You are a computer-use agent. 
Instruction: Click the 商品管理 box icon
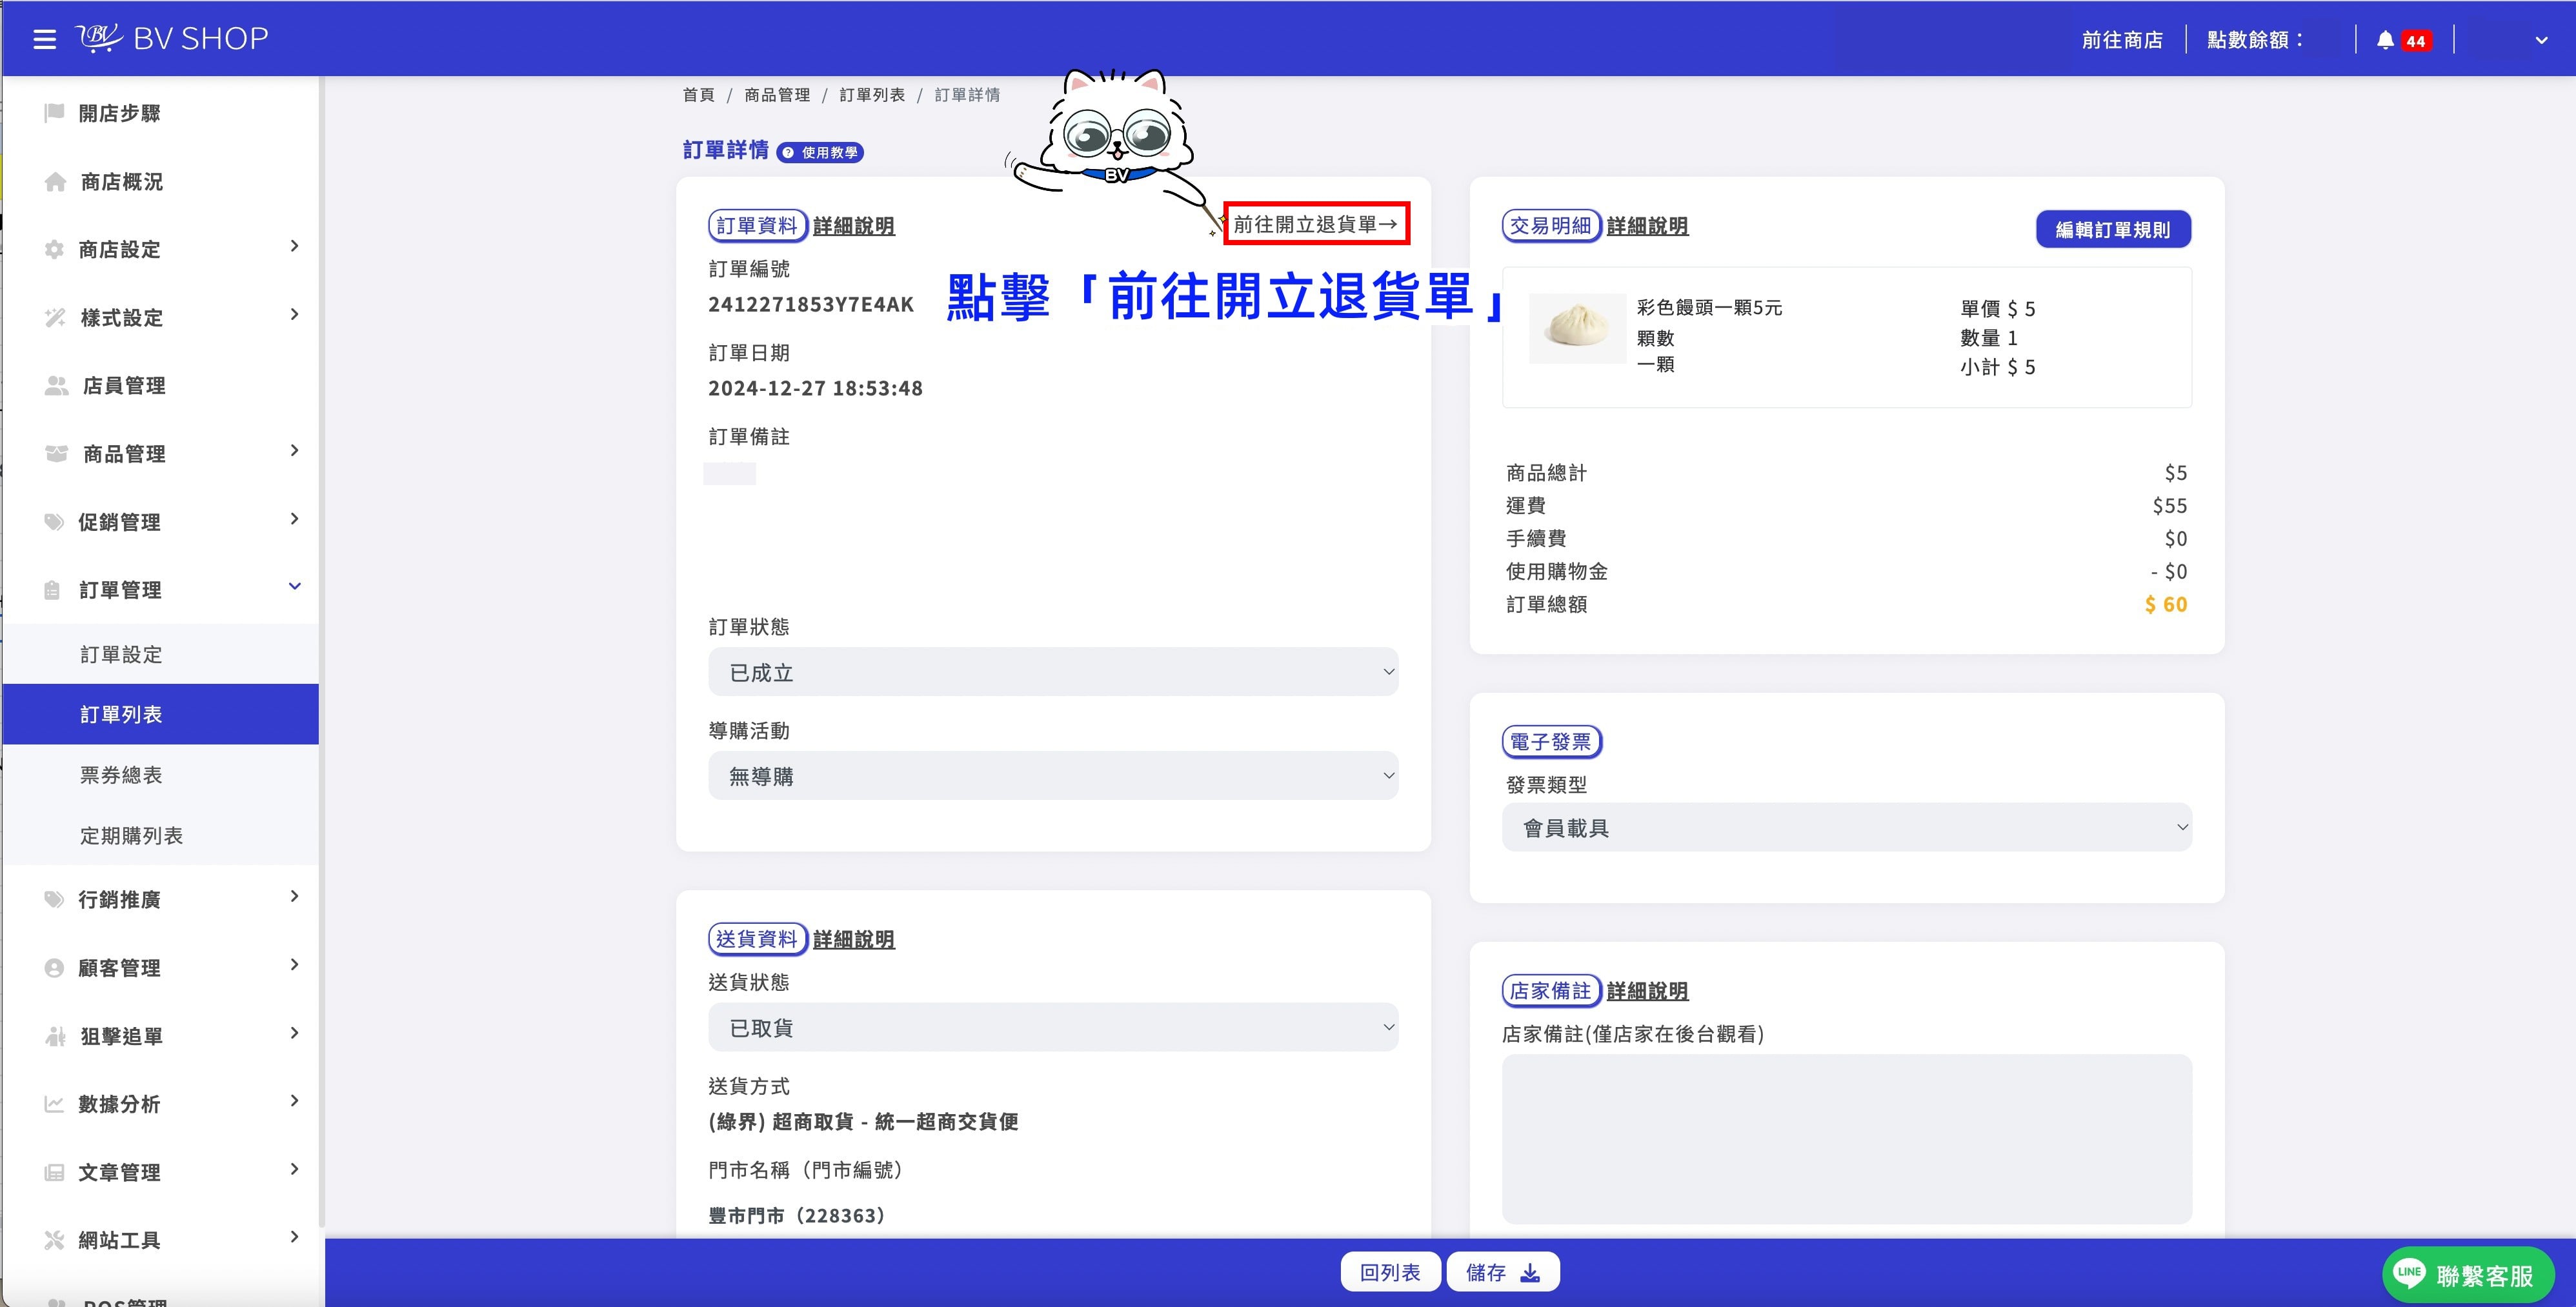(56, 453)
